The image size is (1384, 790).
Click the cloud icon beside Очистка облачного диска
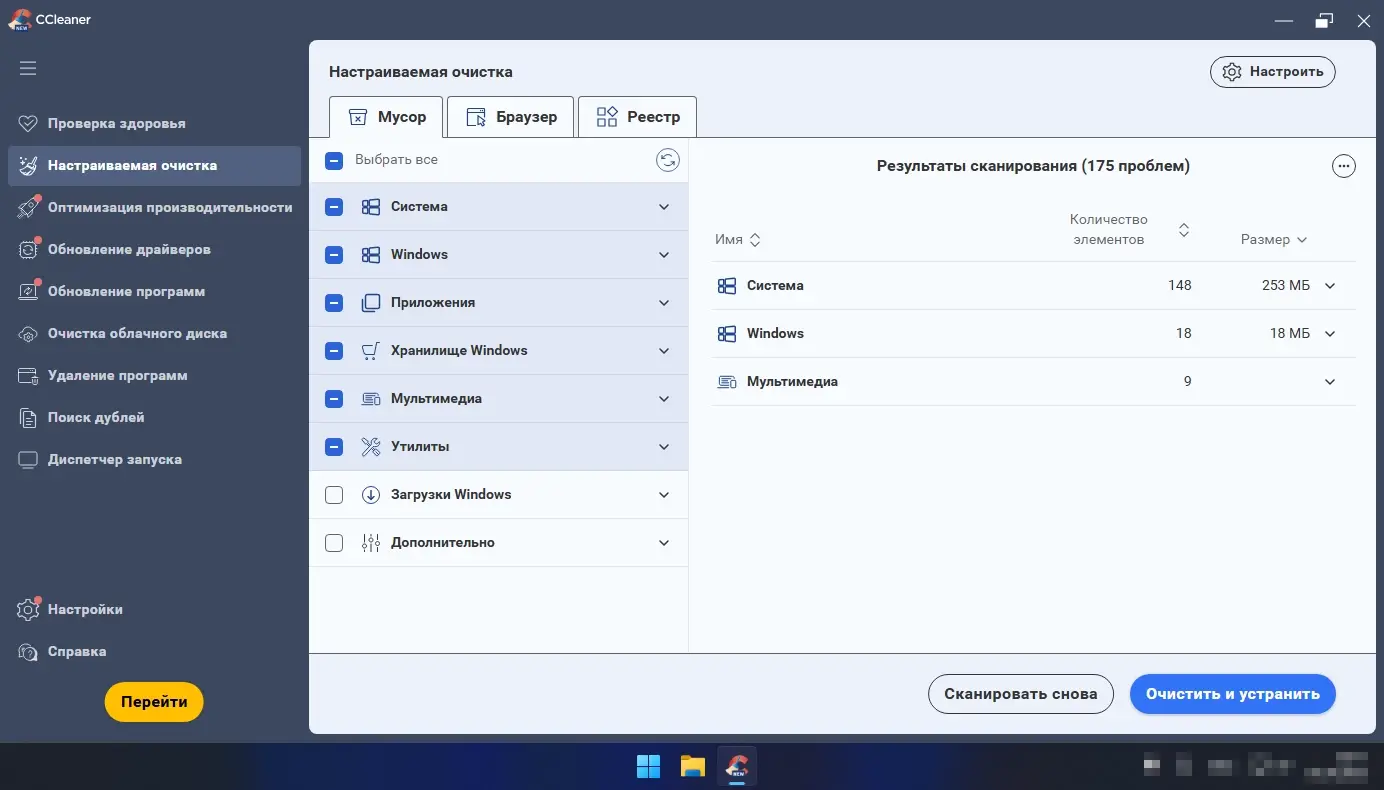pyautogui.click(x=29, y=334)
